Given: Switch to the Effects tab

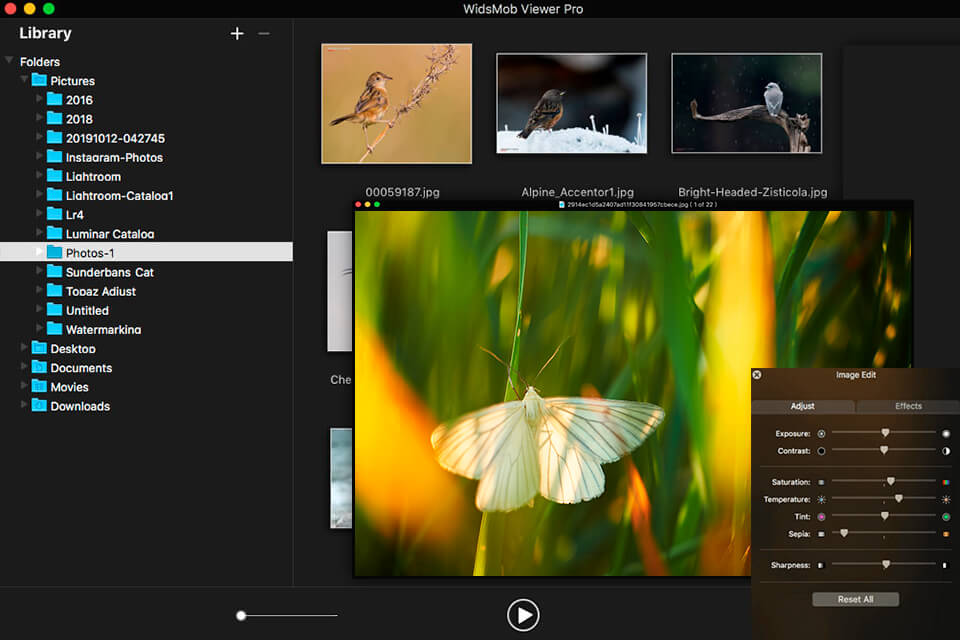Looking at the screenshot, I should [907, 406].
